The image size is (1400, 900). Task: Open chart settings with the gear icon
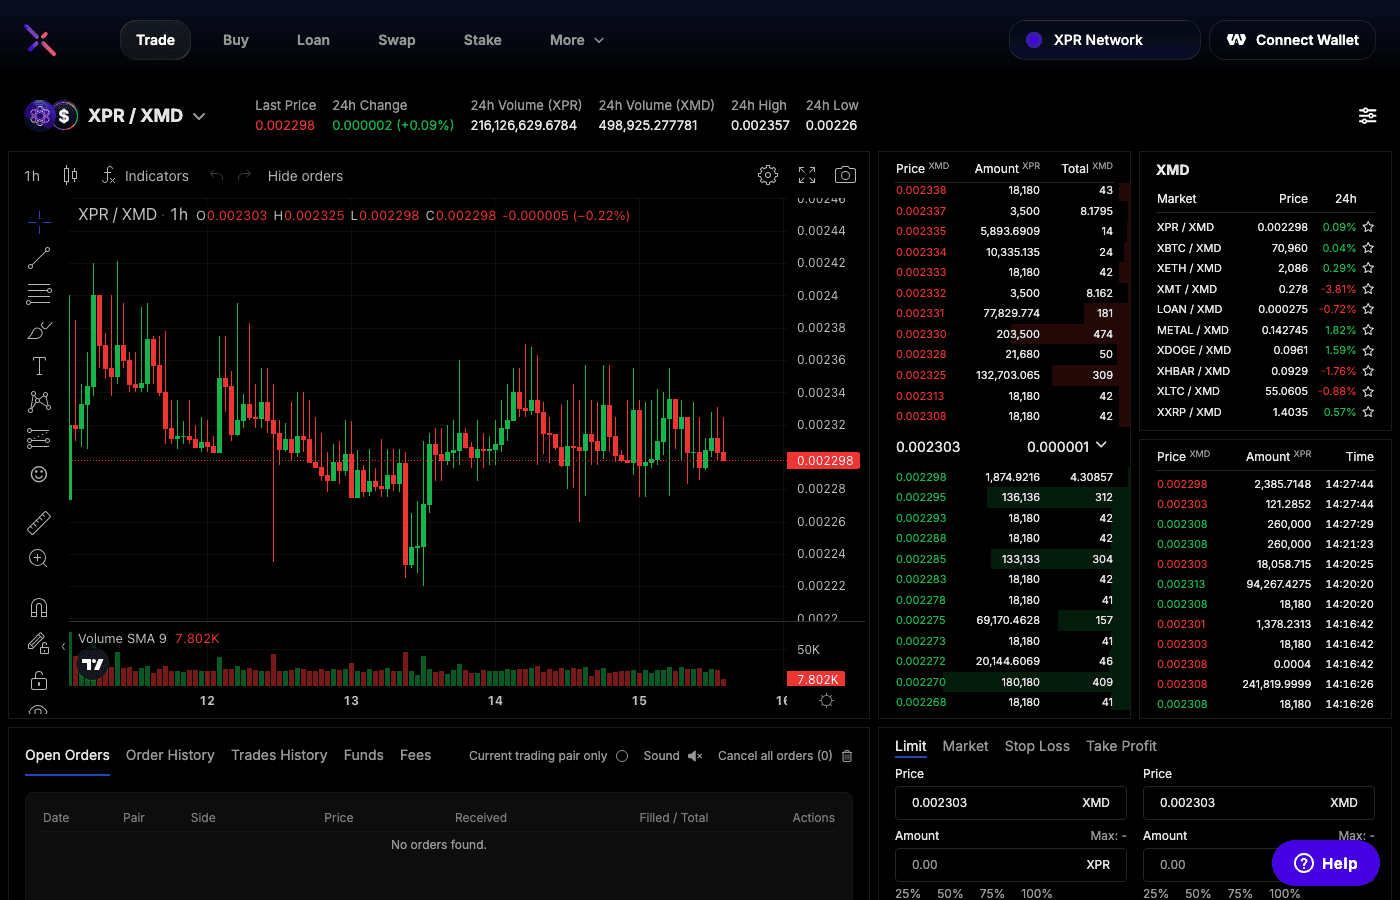[x=768, y=174]
